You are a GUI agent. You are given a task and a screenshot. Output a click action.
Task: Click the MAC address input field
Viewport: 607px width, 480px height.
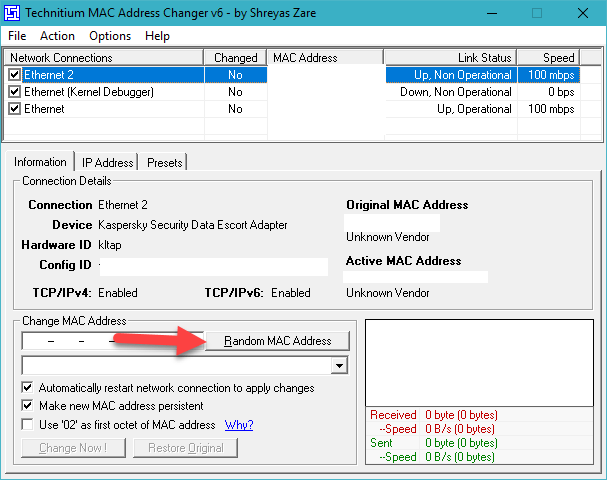(112, 341)
